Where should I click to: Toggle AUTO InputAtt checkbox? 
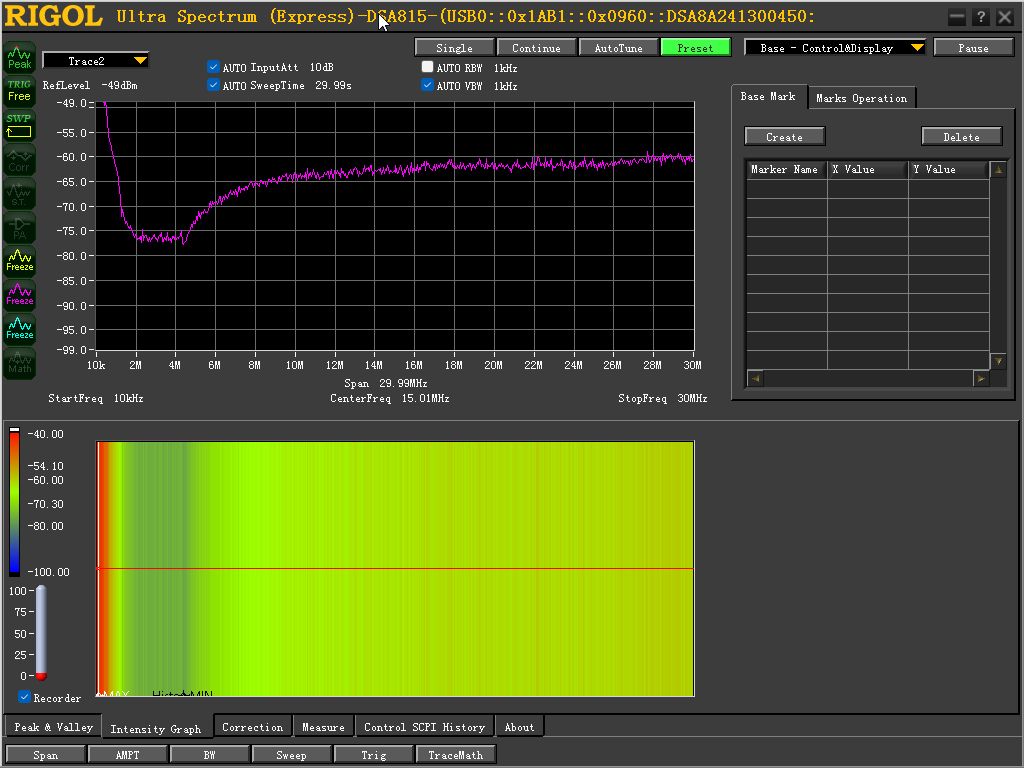click(213, 67)
